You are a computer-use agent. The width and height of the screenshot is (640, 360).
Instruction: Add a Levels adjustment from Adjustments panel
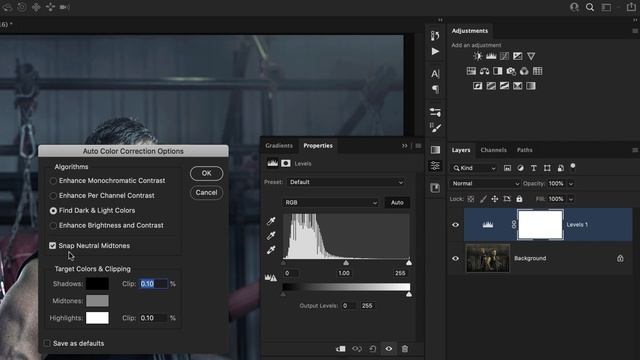tap(491, 56)
